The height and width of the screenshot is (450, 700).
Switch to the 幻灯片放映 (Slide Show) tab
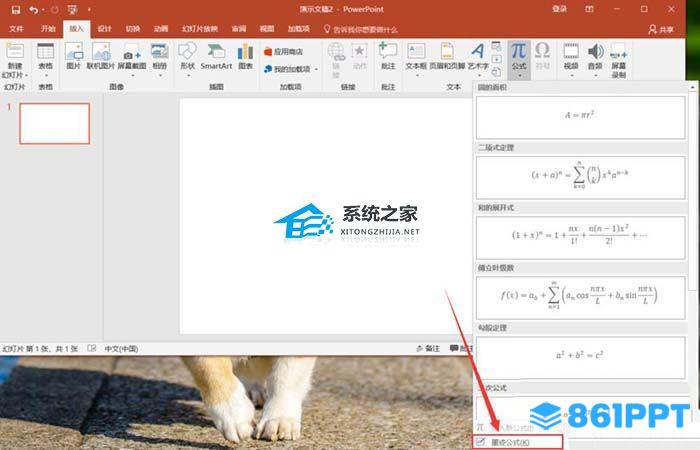[x=200, y=29]
